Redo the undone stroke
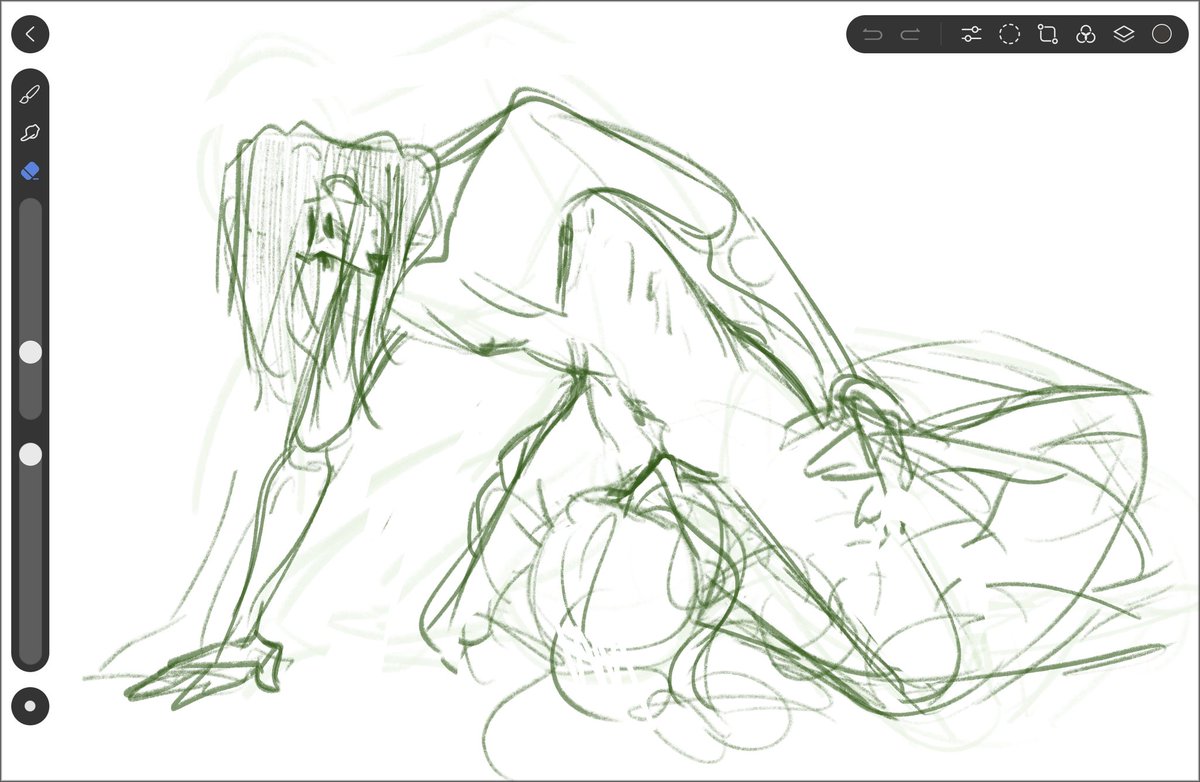Viewport: 1200px width, 782px height. 910,35
